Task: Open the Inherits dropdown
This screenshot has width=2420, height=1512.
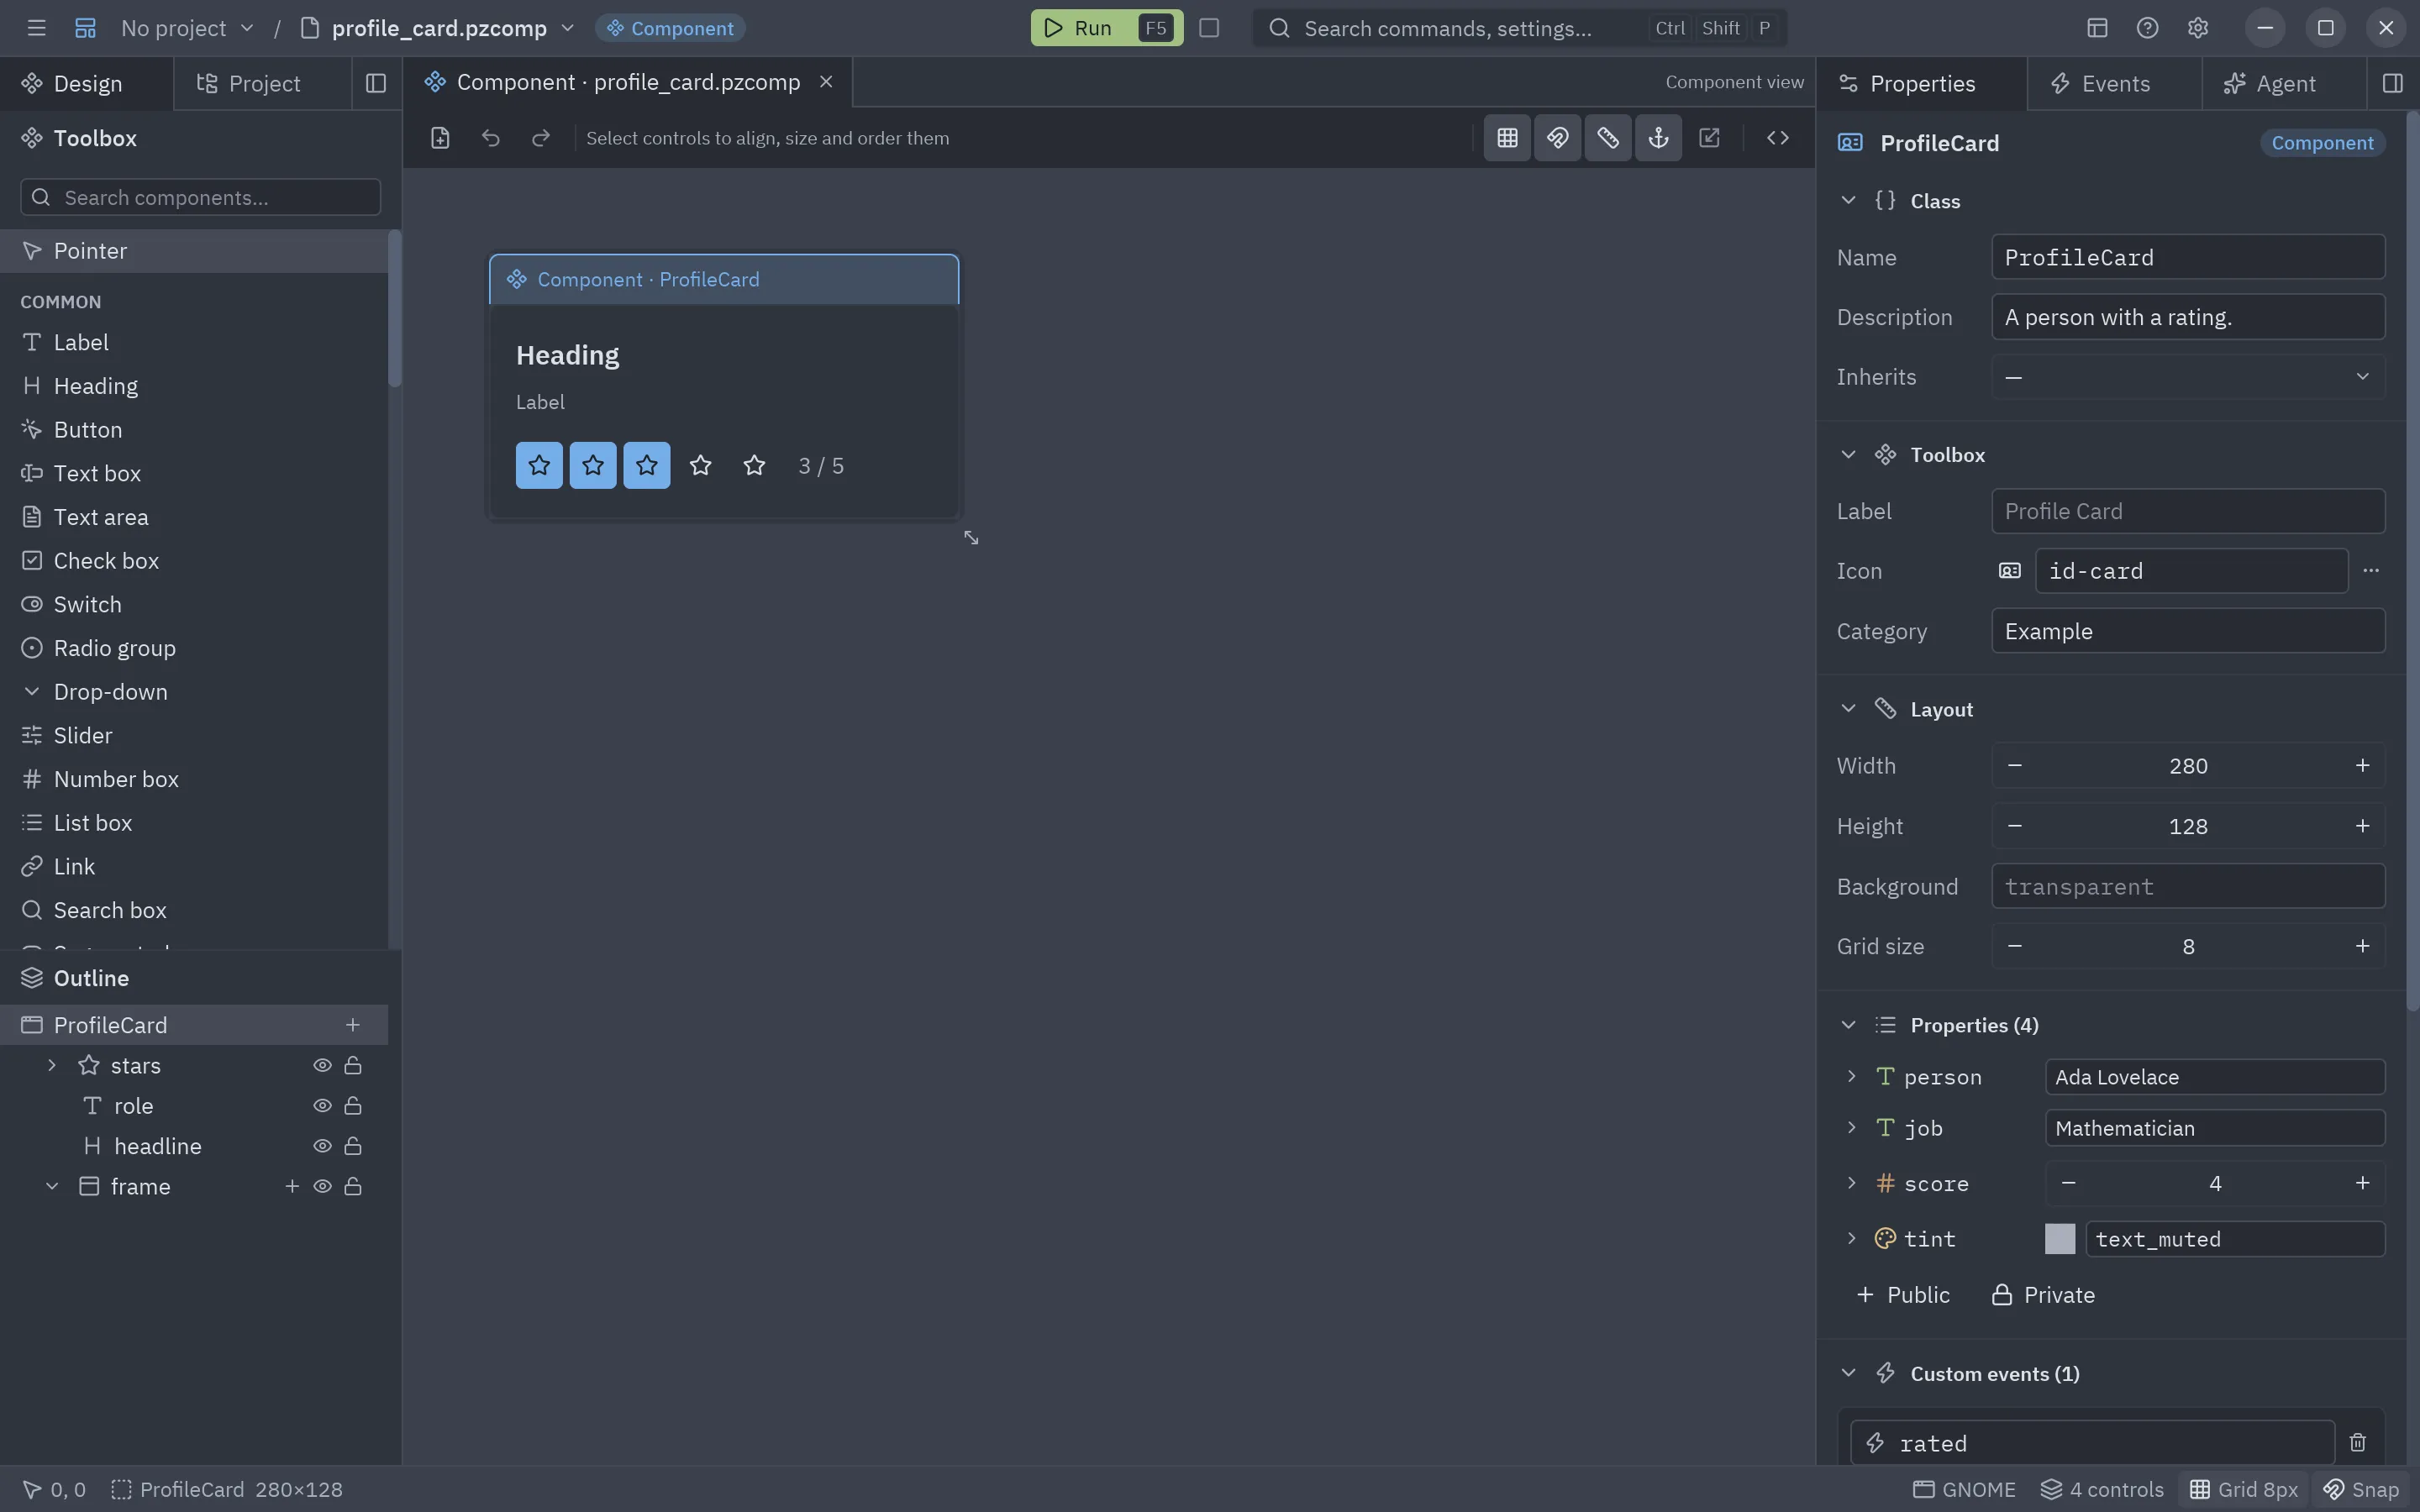Action: [2188, 377]
